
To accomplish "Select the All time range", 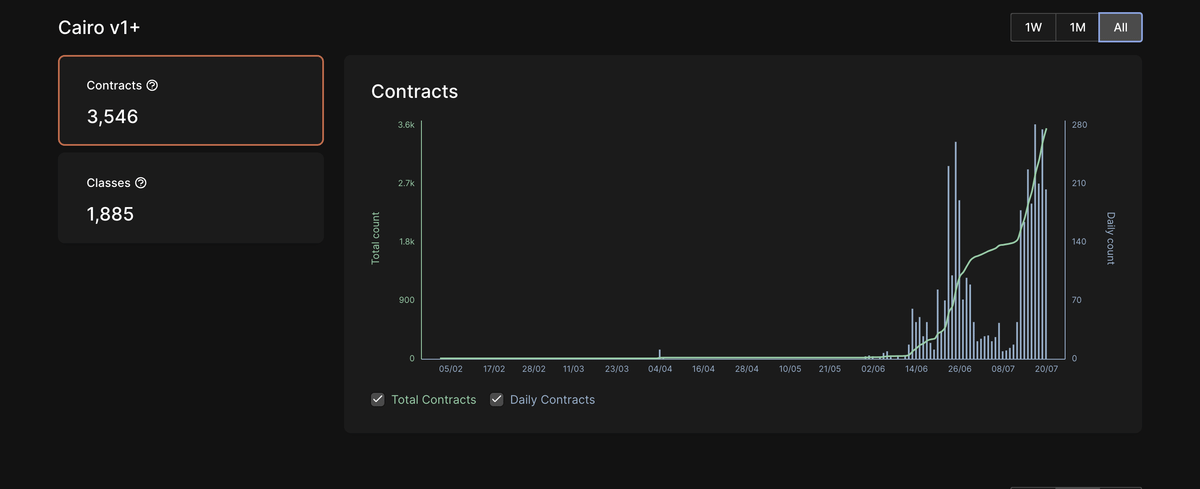I will (1120, 28).
